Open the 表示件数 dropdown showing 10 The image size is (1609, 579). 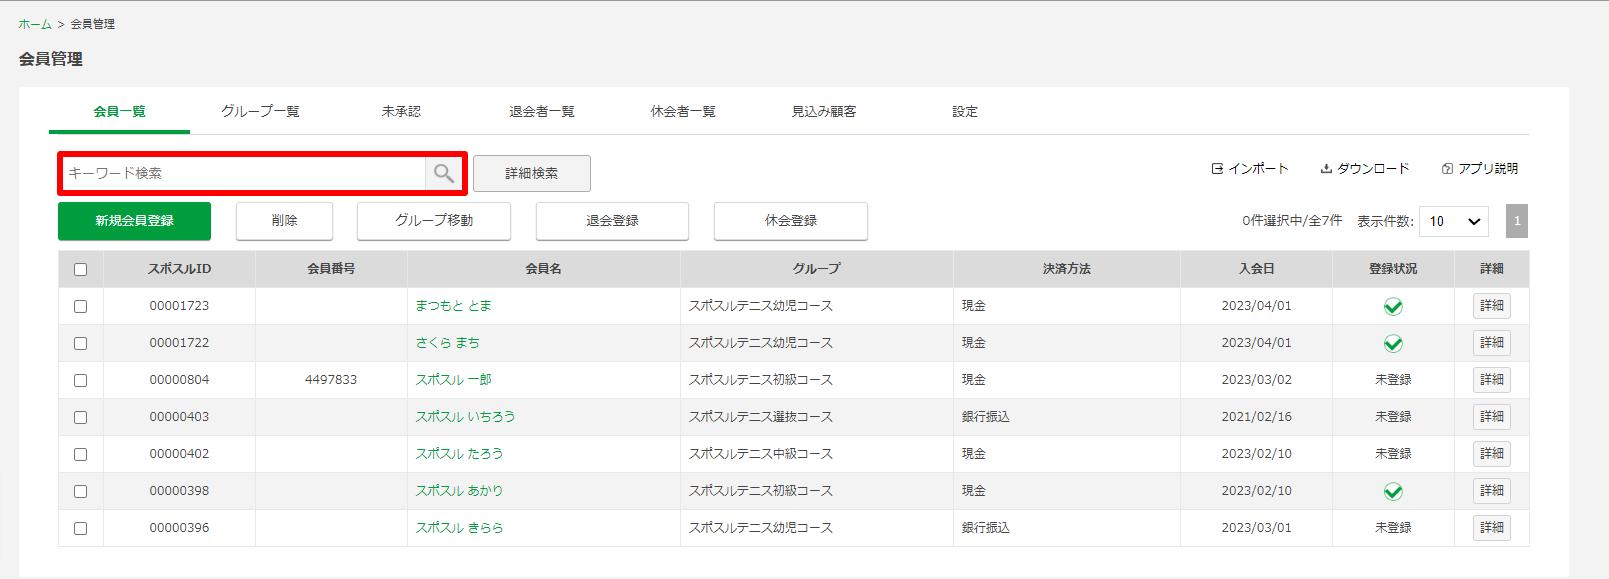tap(1454, 221)
